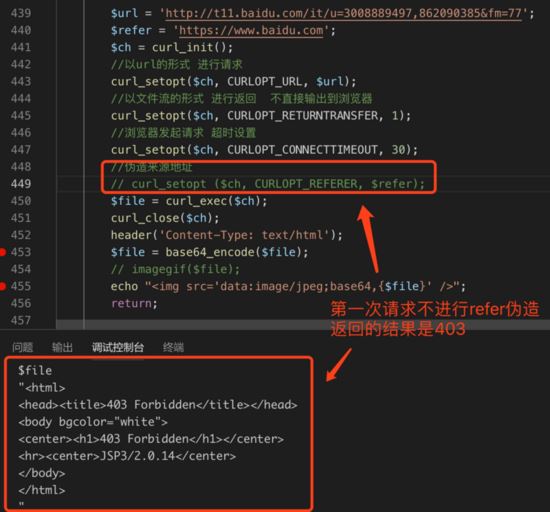Click the return; statement

point(134,303)
